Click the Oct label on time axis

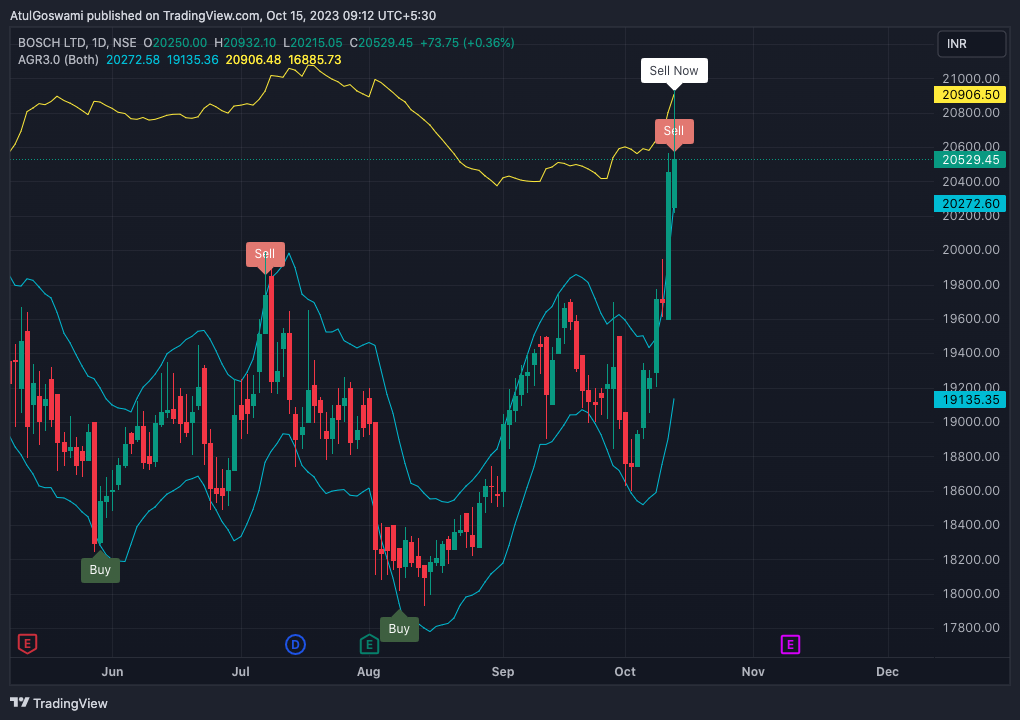625,672
